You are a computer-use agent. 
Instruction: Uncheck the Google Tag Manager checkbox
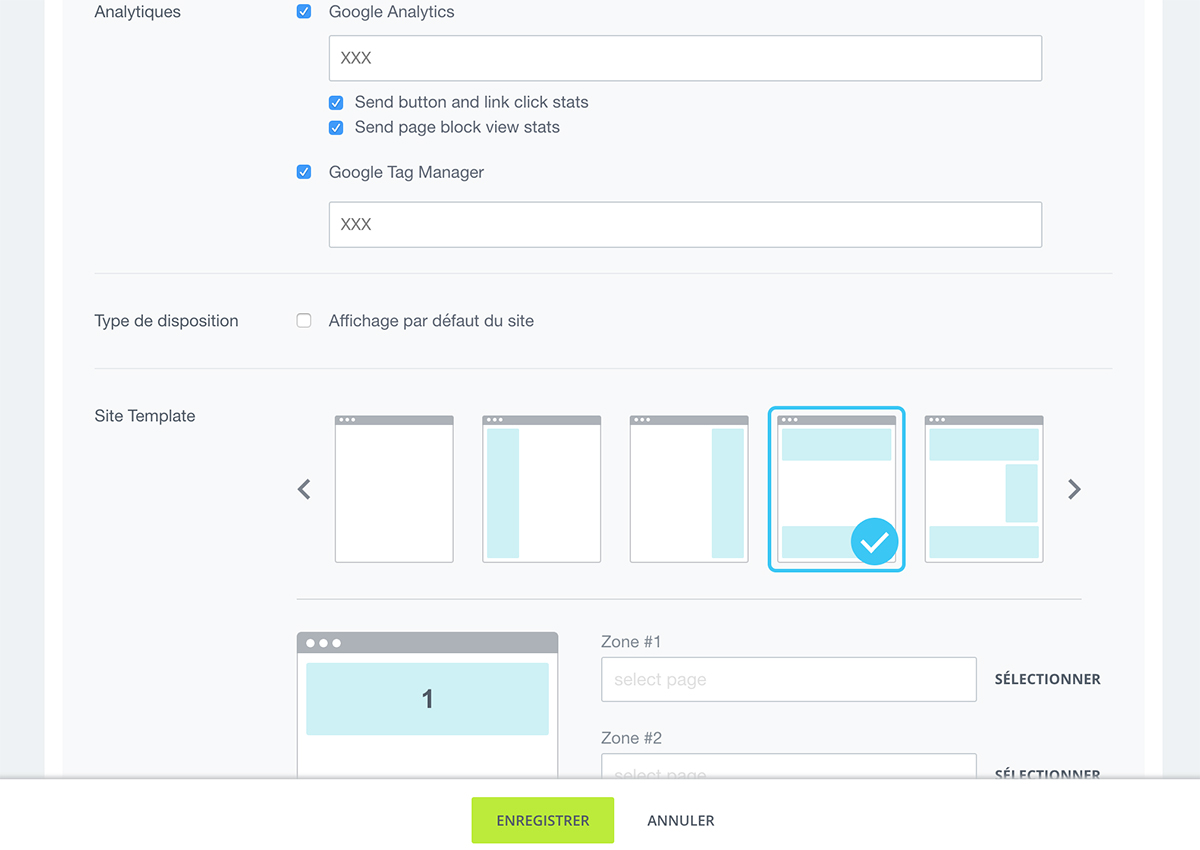pyautogui.click(x=304, y=172)
